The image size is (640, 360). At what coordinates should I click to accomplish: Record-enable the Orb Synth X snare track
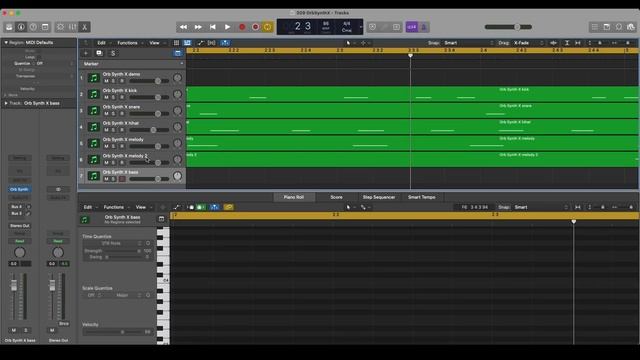122,113
